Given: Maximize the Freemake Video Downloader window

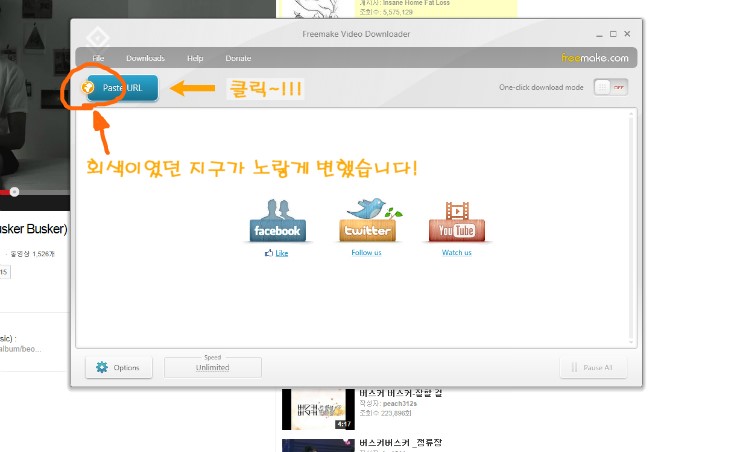Looking at the screenshot, I should [x=613, y=34].
